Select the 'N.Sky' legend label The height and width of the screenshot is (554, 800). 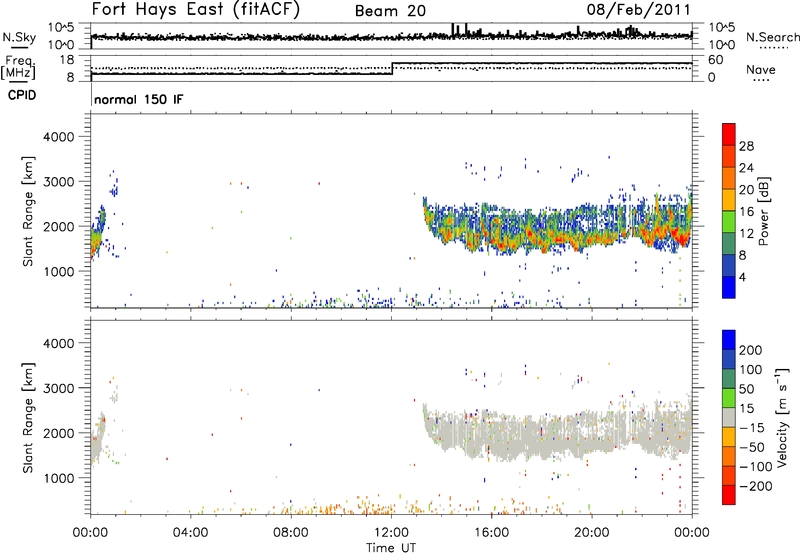click(x=19, y=37)
